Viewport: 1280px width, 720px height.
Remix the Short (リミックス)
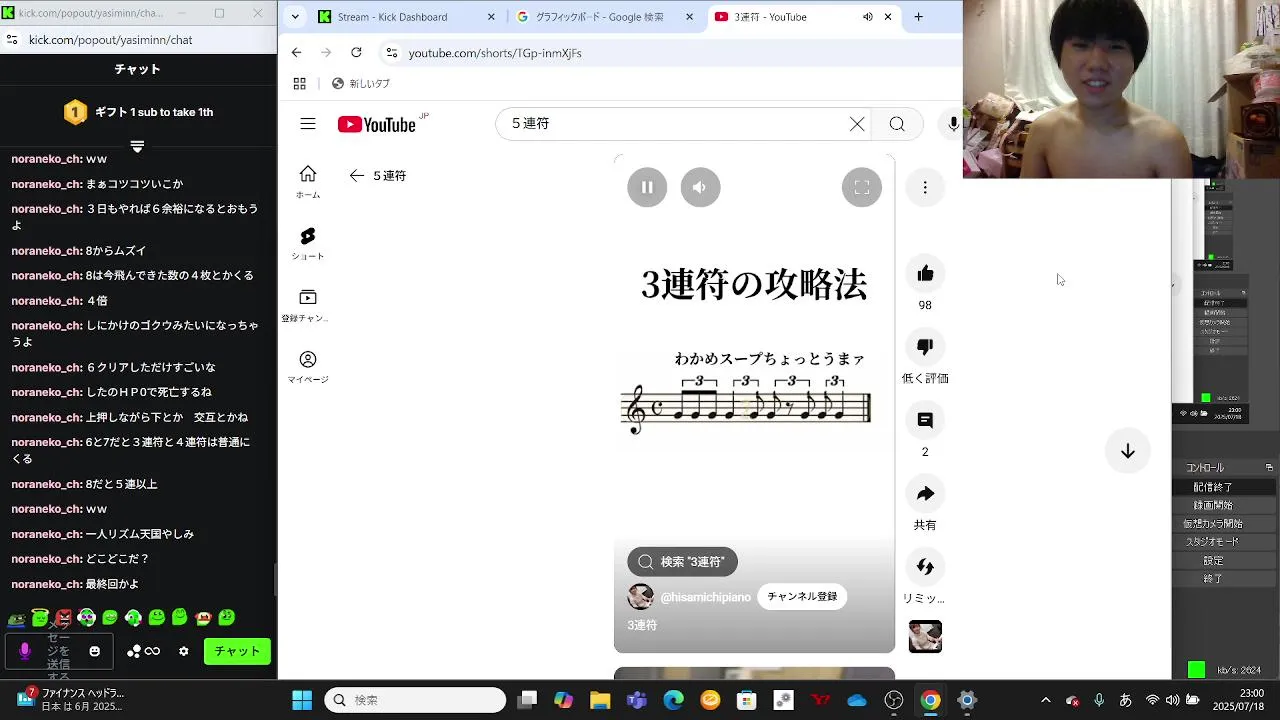tap(925, 567)
